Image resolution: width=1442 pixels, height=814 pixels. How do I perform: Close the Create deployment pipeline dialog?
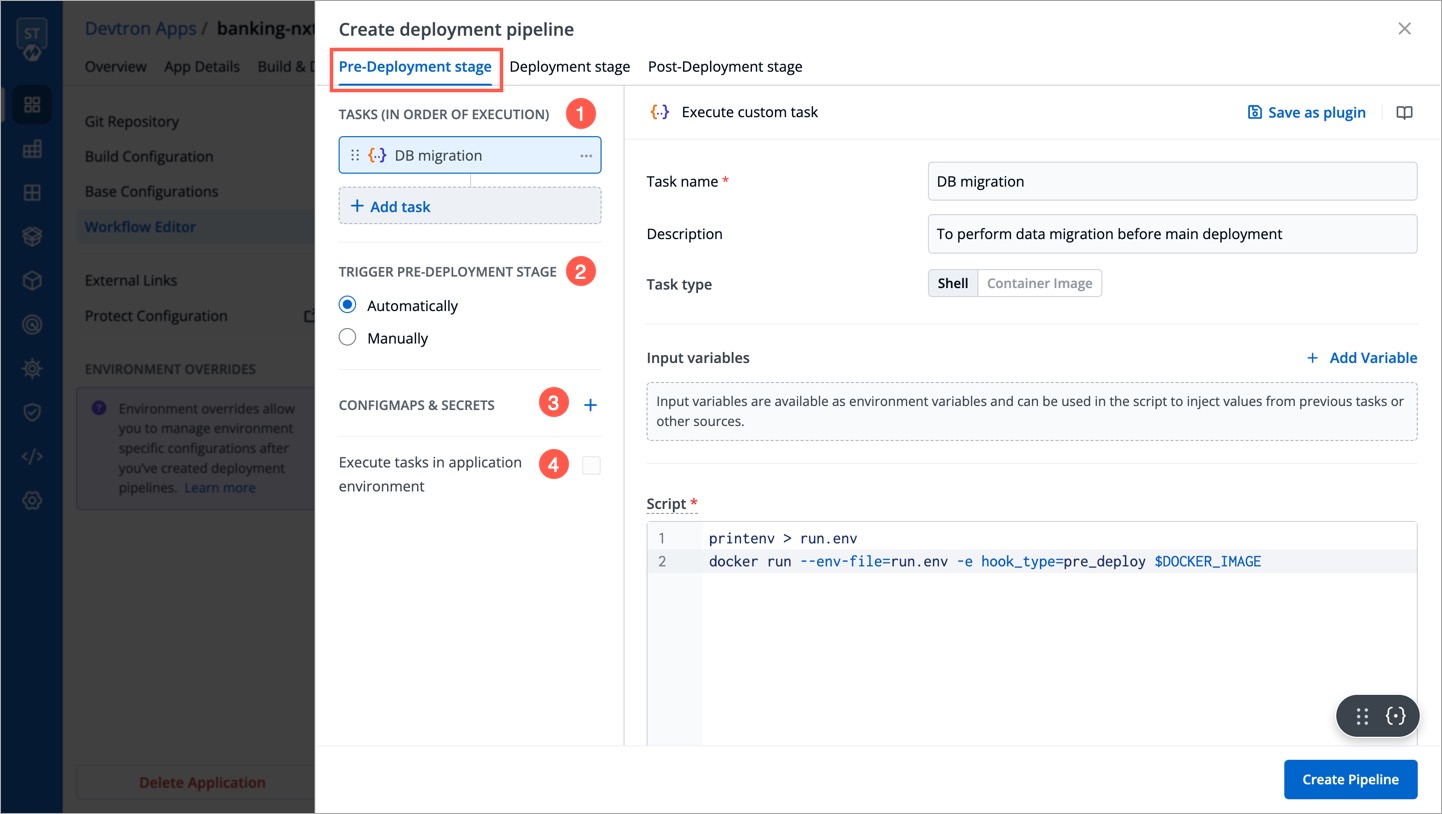click(1404, 29)
